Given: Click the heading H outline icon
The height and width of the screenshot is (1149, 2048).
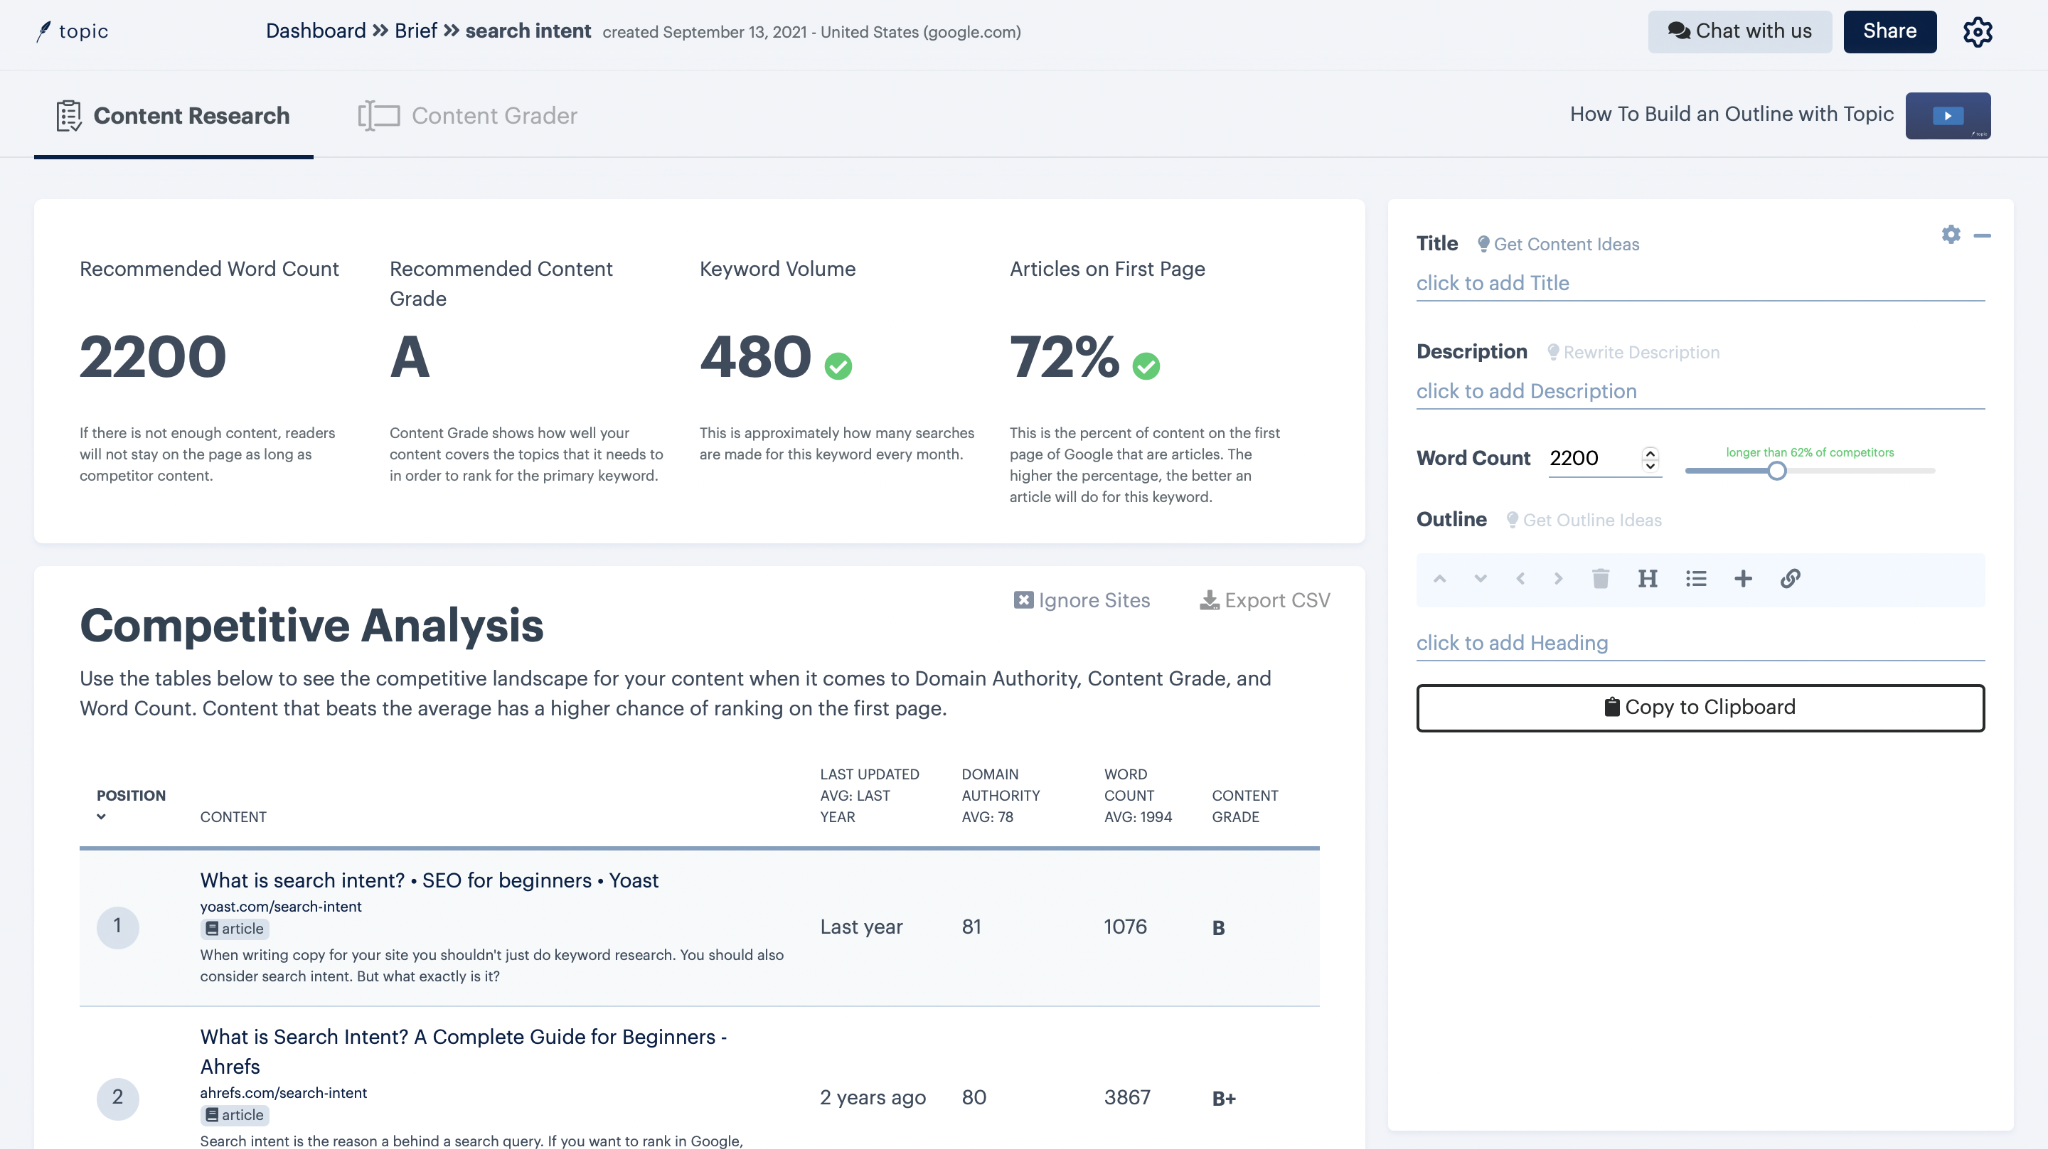Looking at the screenshot, I should pyautogui.click(x=1647, y=579).
